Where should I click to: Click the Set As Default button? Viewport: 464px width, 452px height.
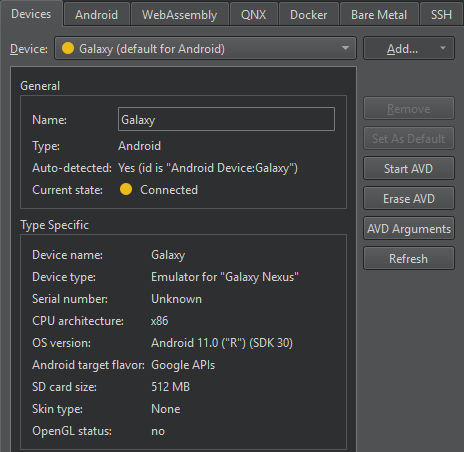(409, 138)
